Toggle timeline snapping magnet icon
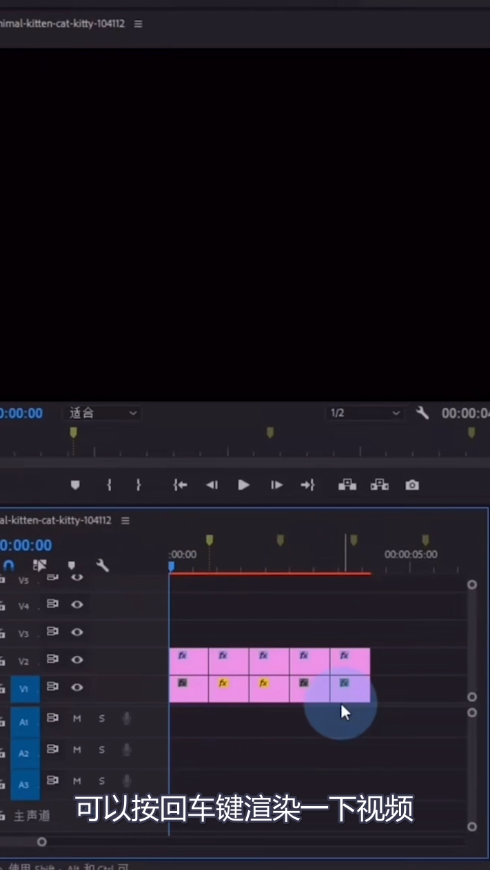Viewport: 490px width, 870px height. 9,565
